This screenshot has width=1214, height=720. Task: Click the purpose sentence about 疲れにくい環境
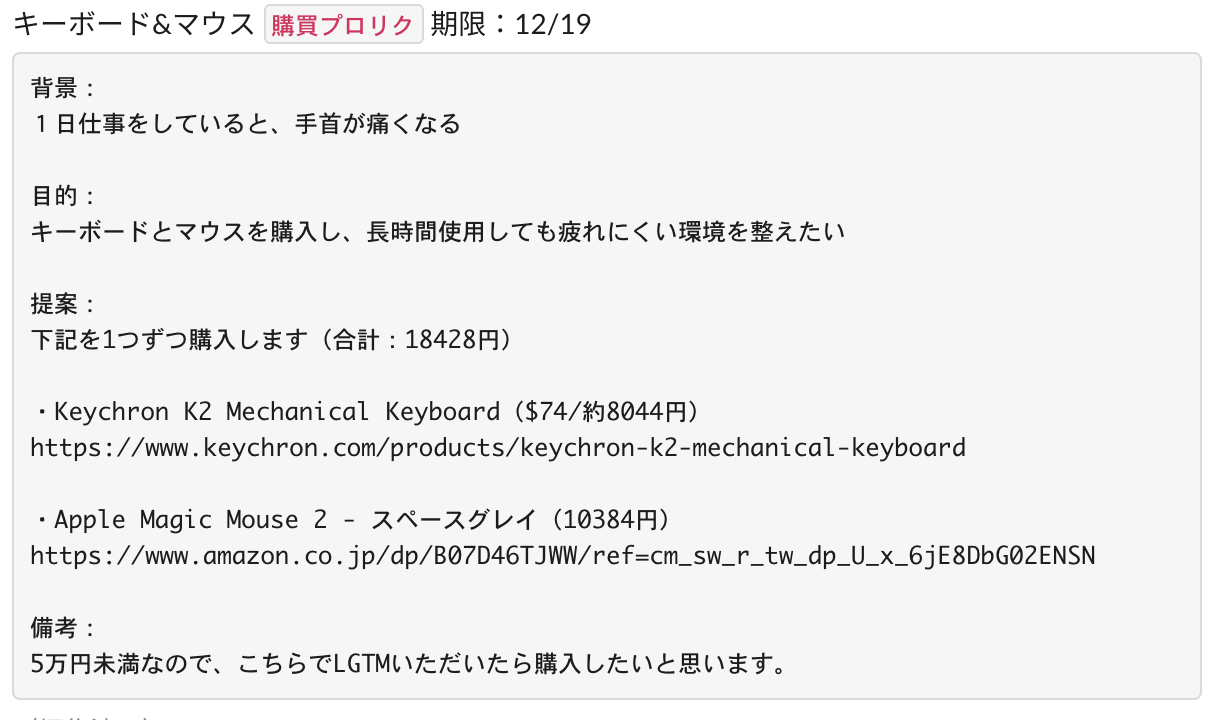point(438,232)
